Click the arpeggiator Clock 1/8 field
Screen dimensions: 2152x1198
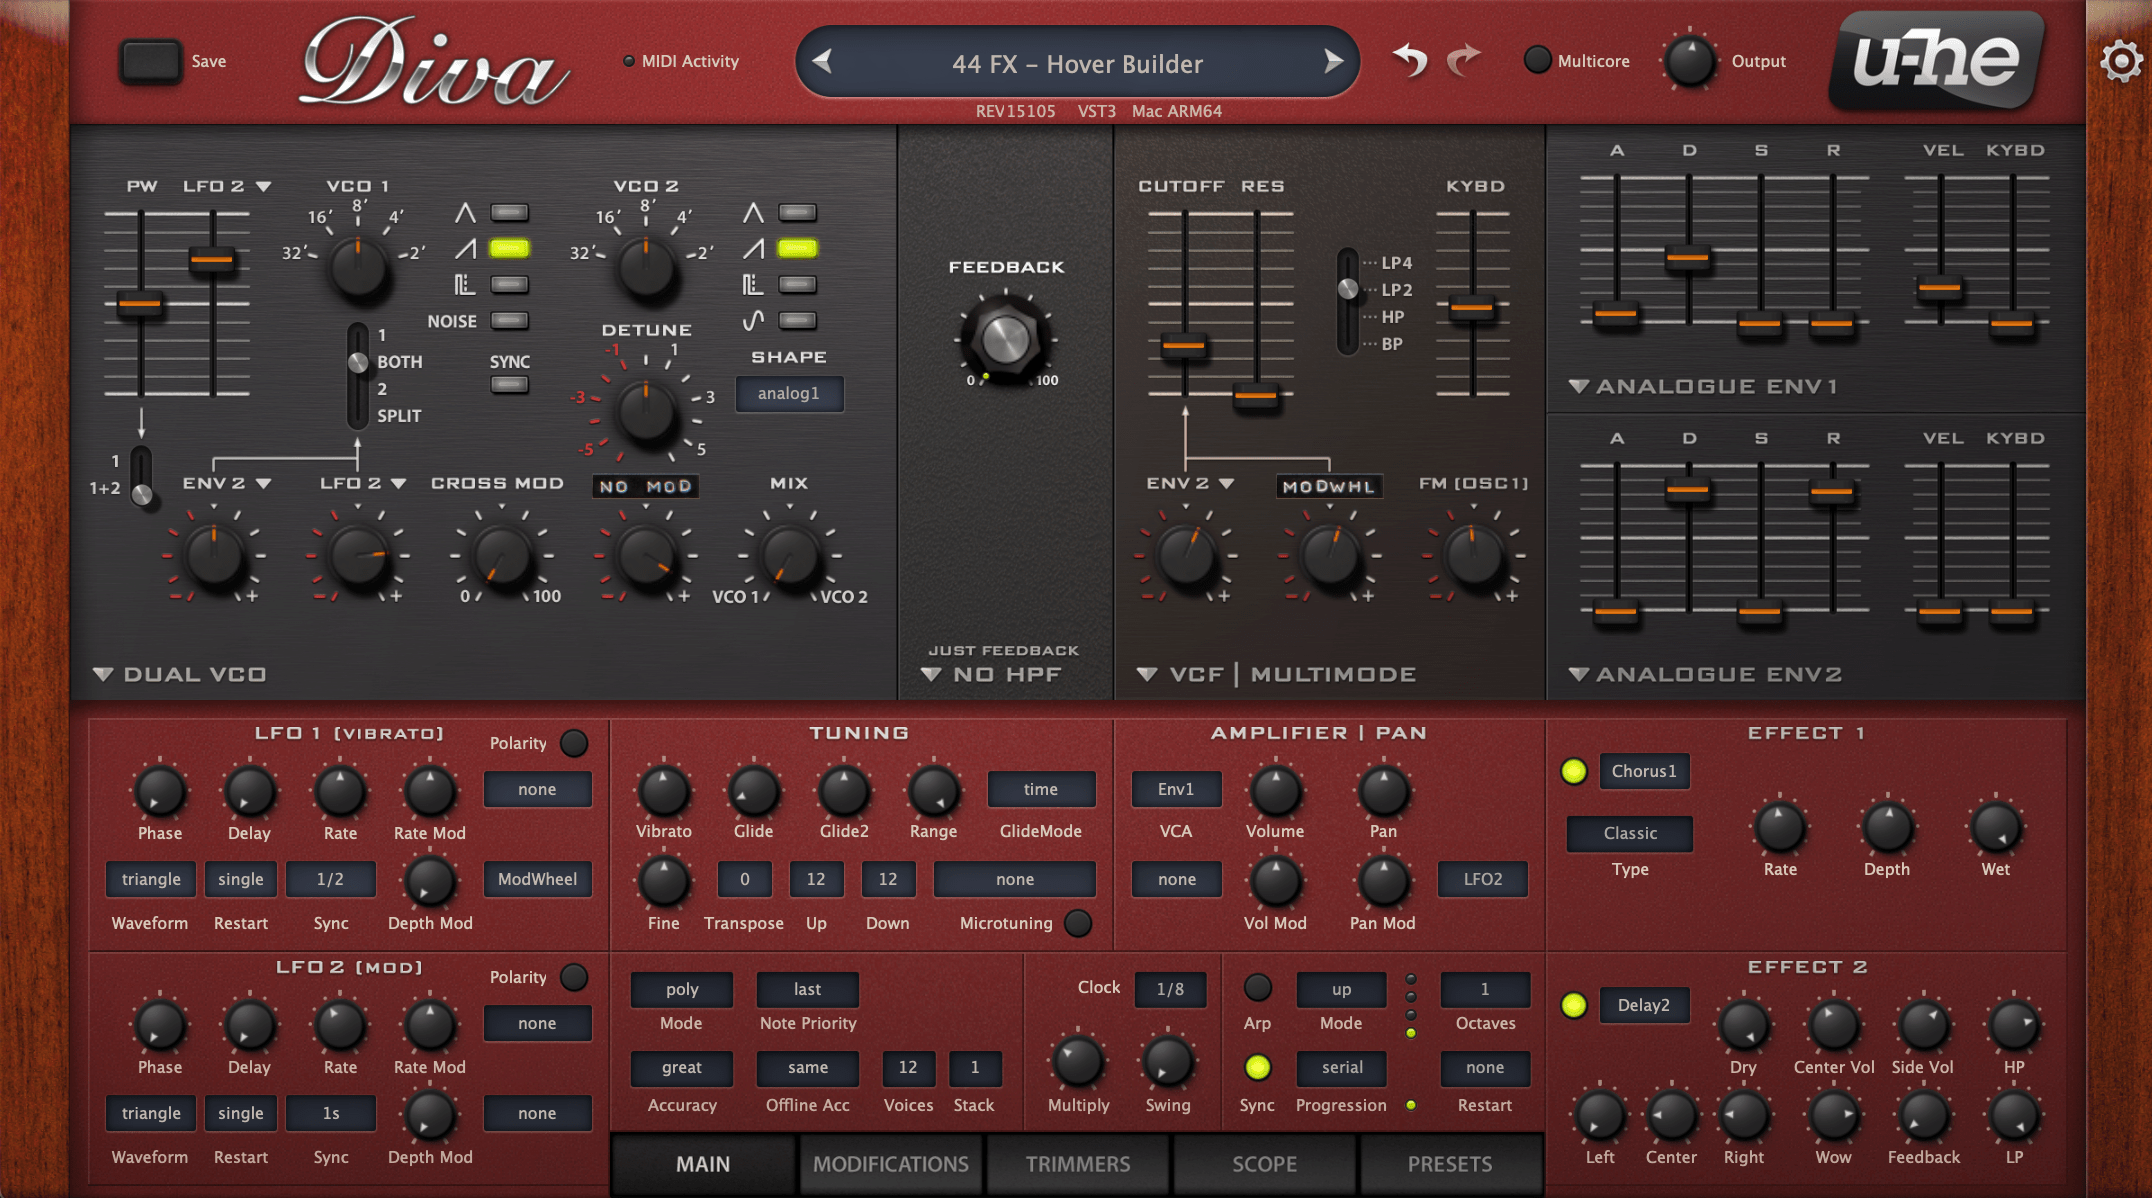(x=1170, y=989)
